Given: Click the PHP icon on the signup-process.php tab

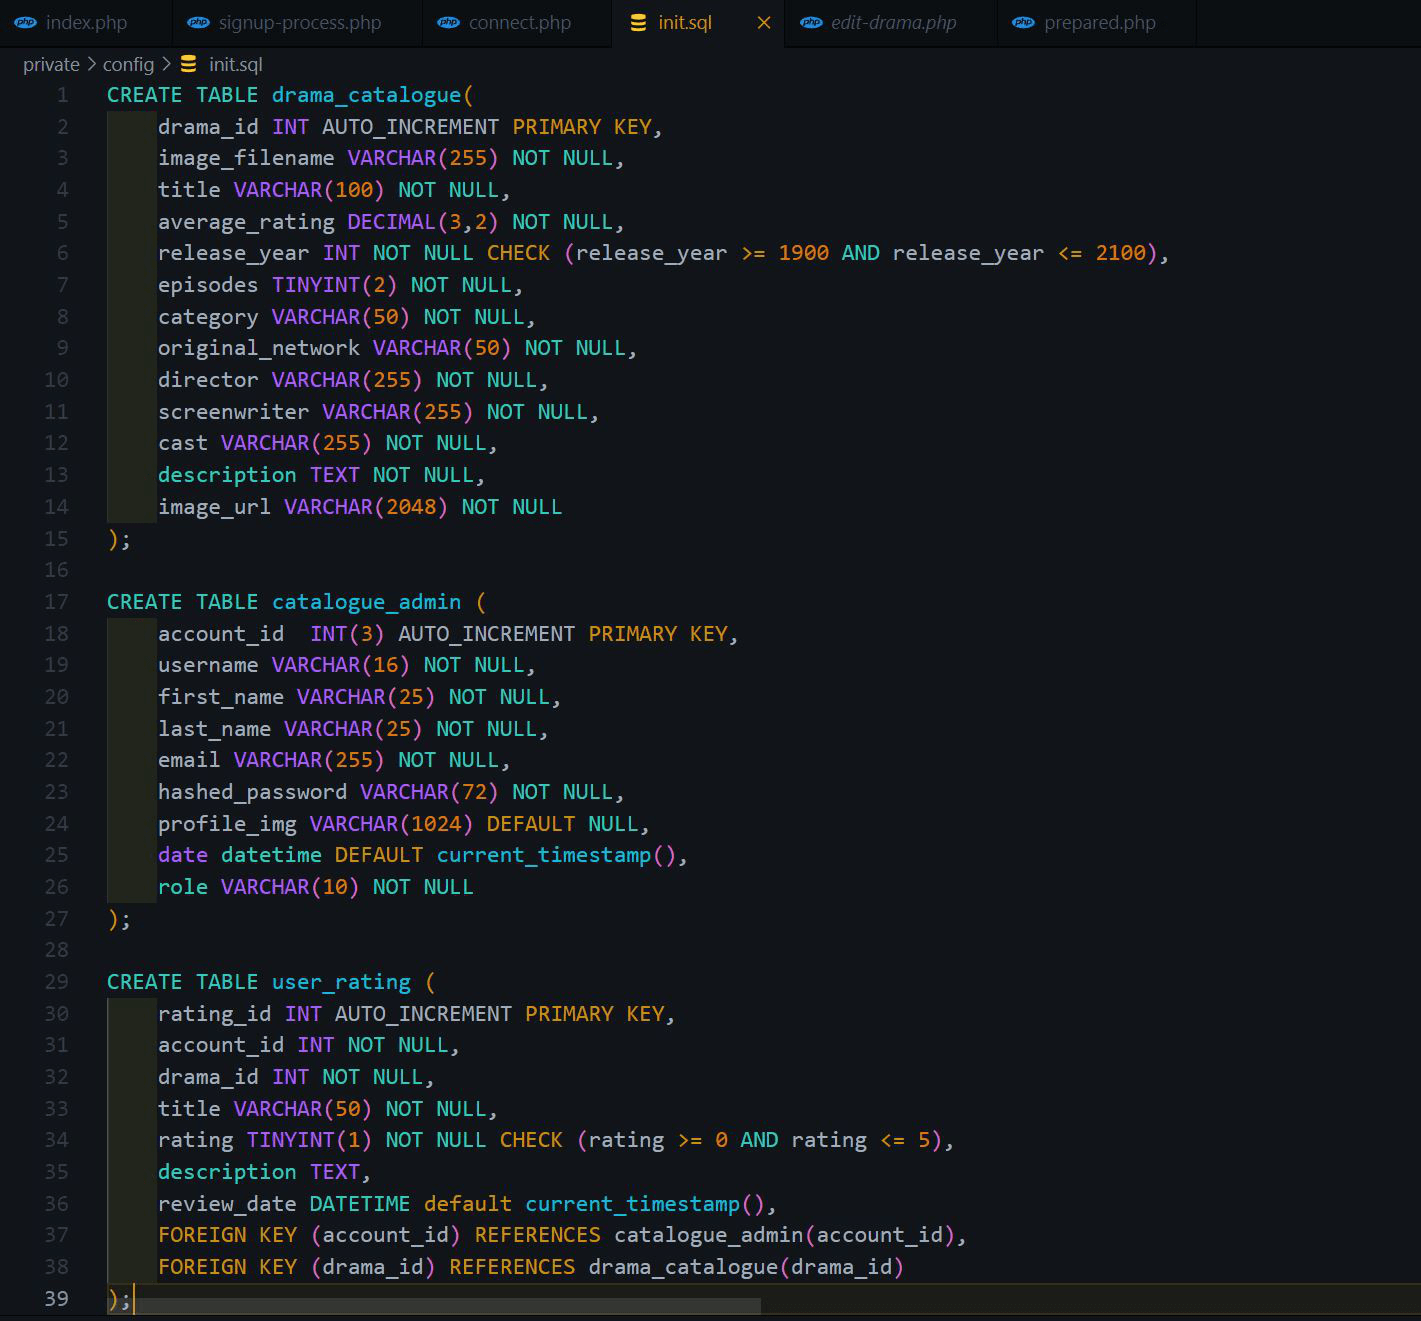Looking at the screenshot, I should 199,22.
